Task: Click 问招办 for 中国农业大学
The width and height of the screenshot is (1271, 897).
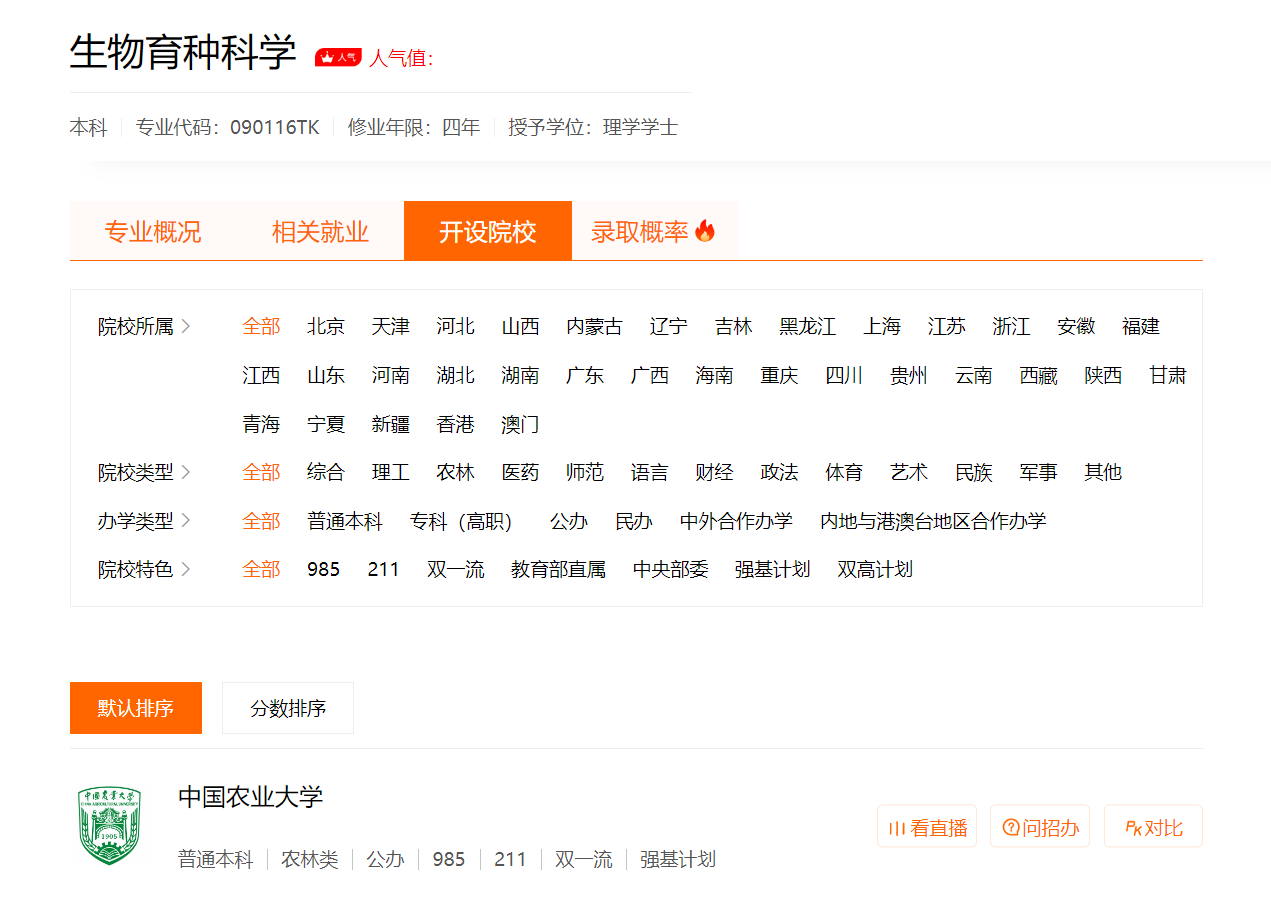Action: (x=1040, y=827)
